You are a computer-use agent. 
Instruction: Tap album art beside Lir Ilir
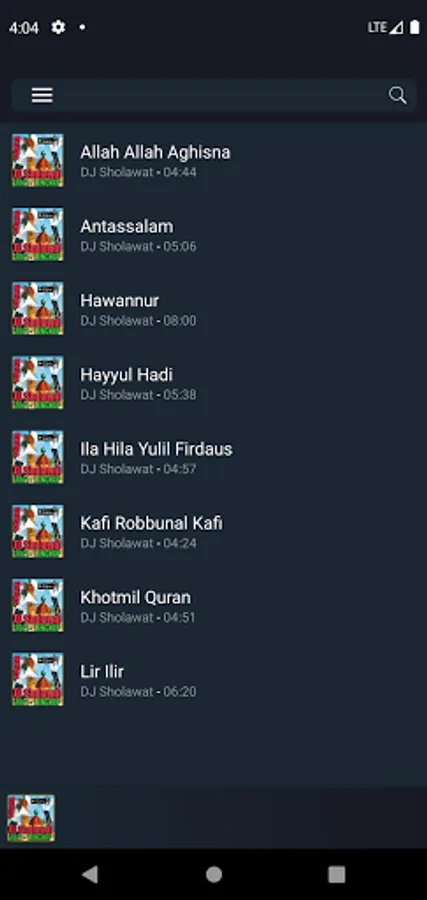38,679
